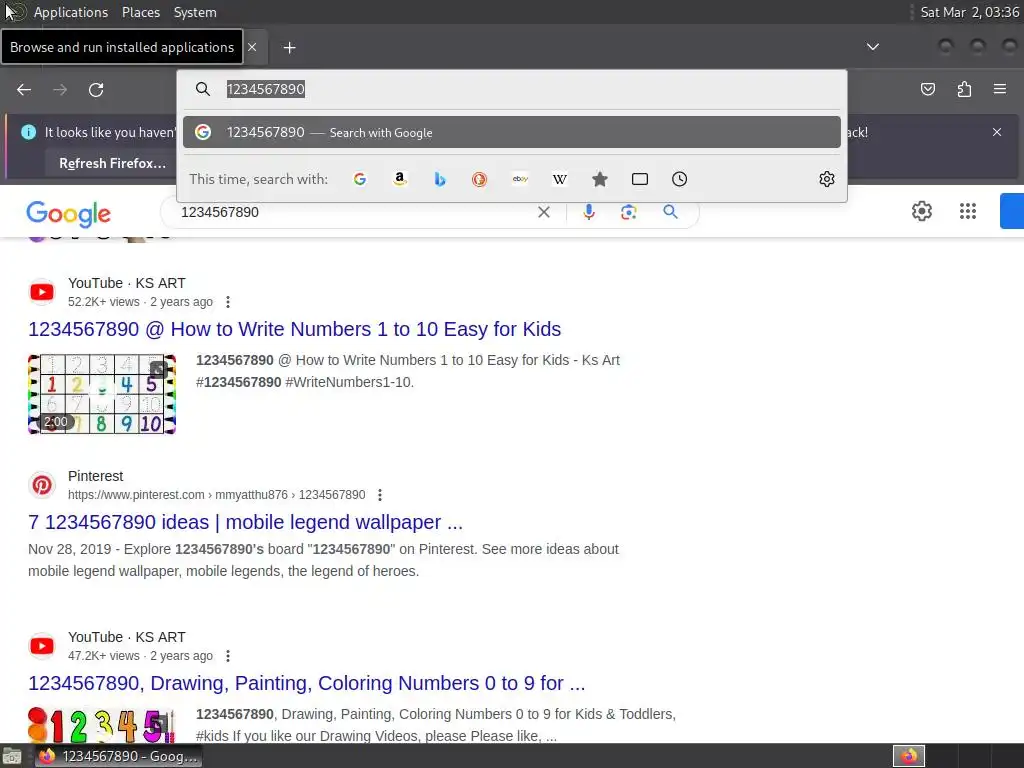Search this time with Amazon
The image size is (1024, 768).
click(400, 179)
